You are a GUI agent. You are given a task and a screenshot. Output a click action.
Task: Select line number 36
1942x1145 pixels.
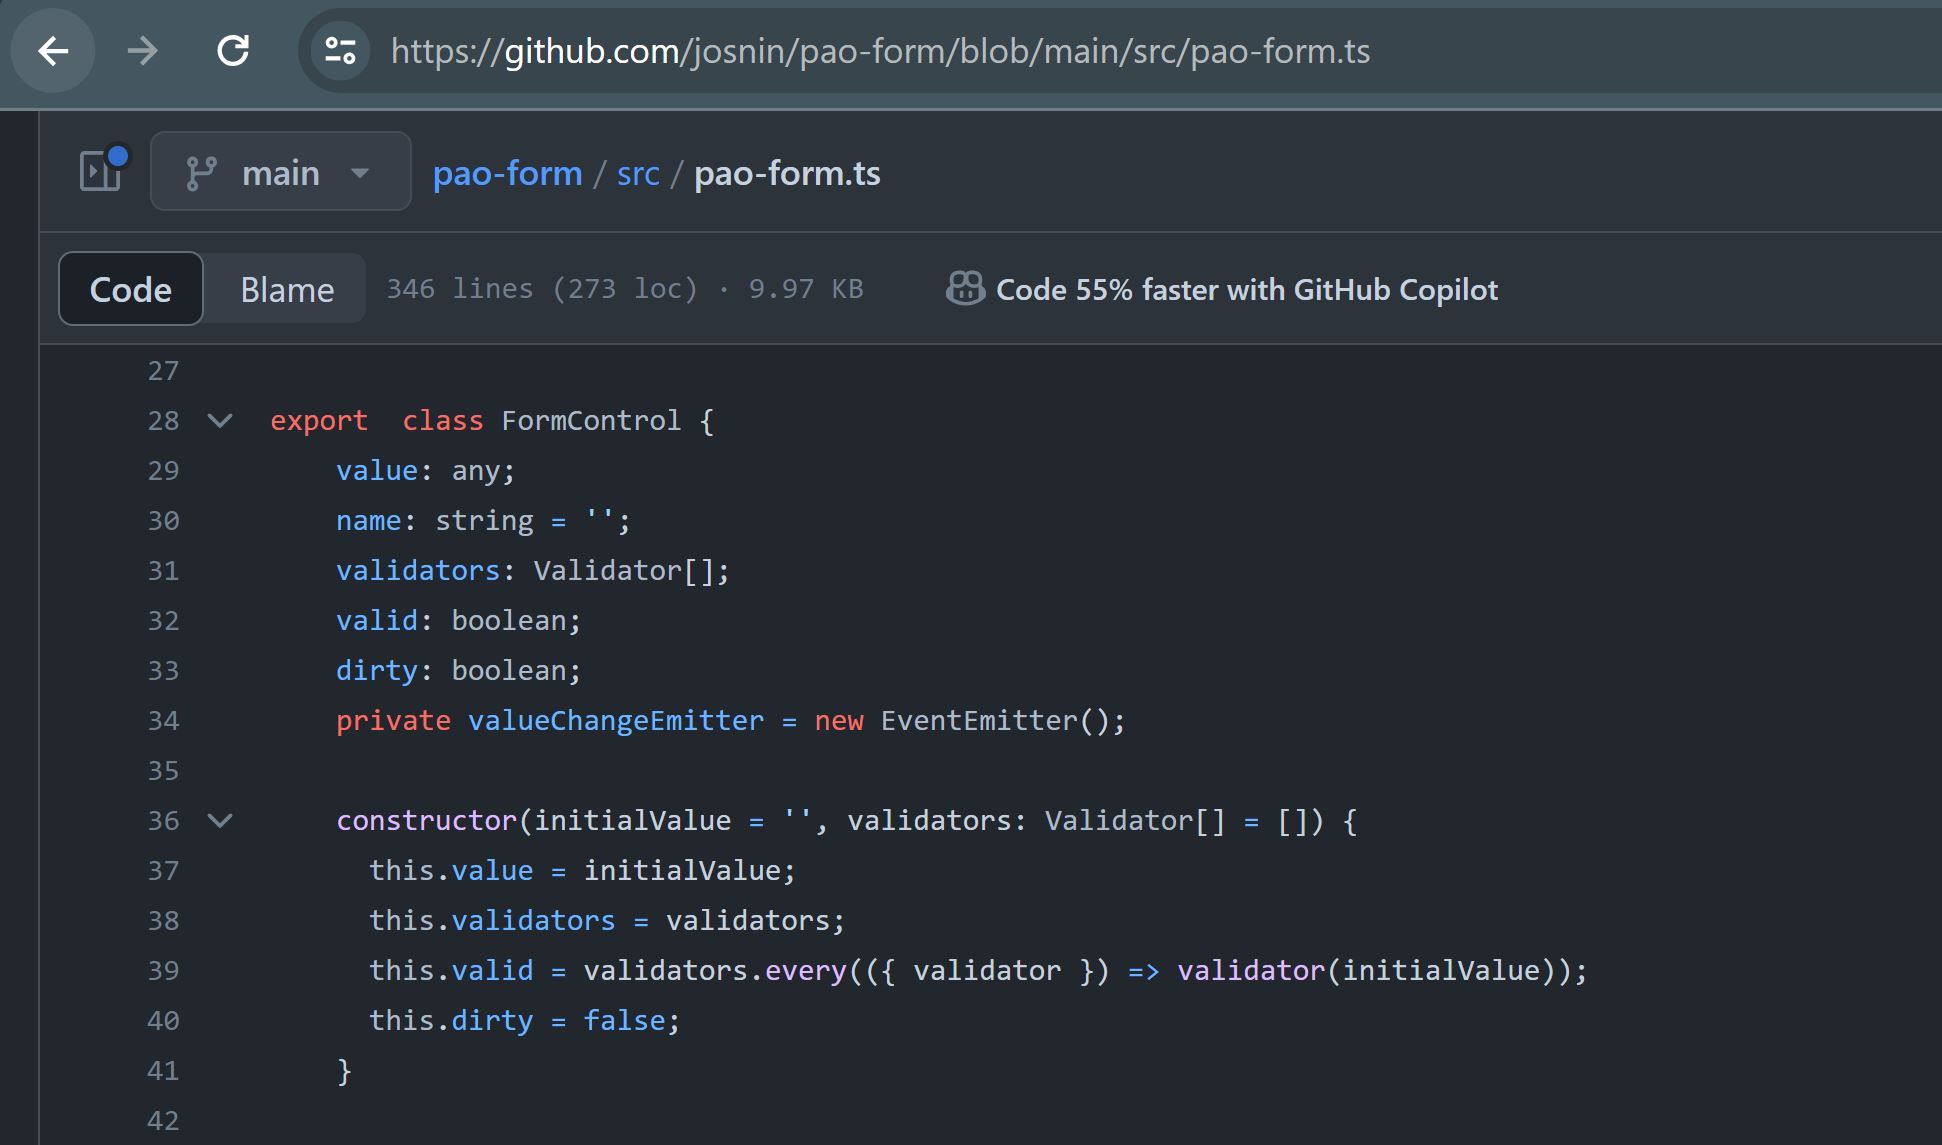click(x=164, y=821)
